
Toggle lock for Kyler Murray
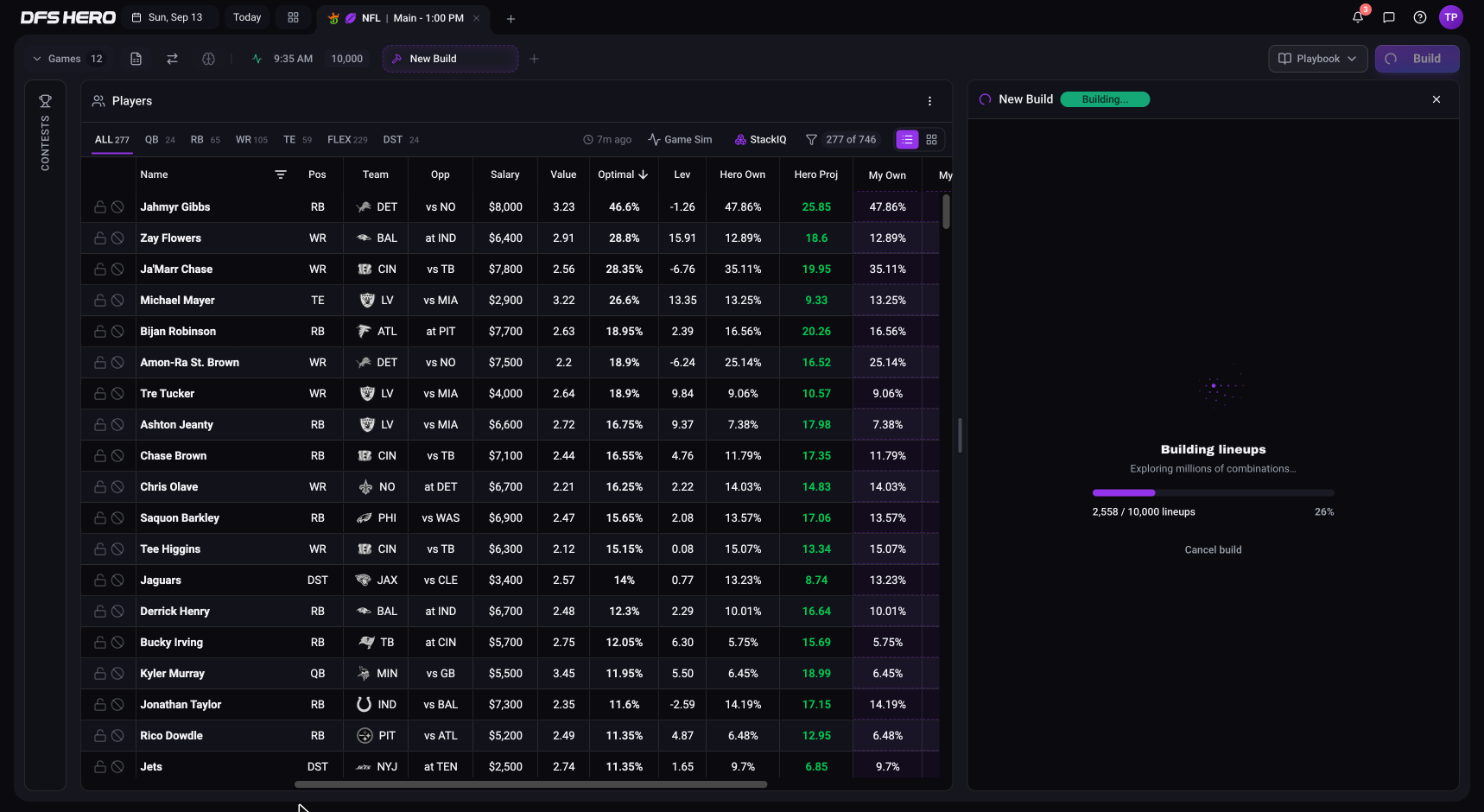pyautogui.click(x=100, y=673)
